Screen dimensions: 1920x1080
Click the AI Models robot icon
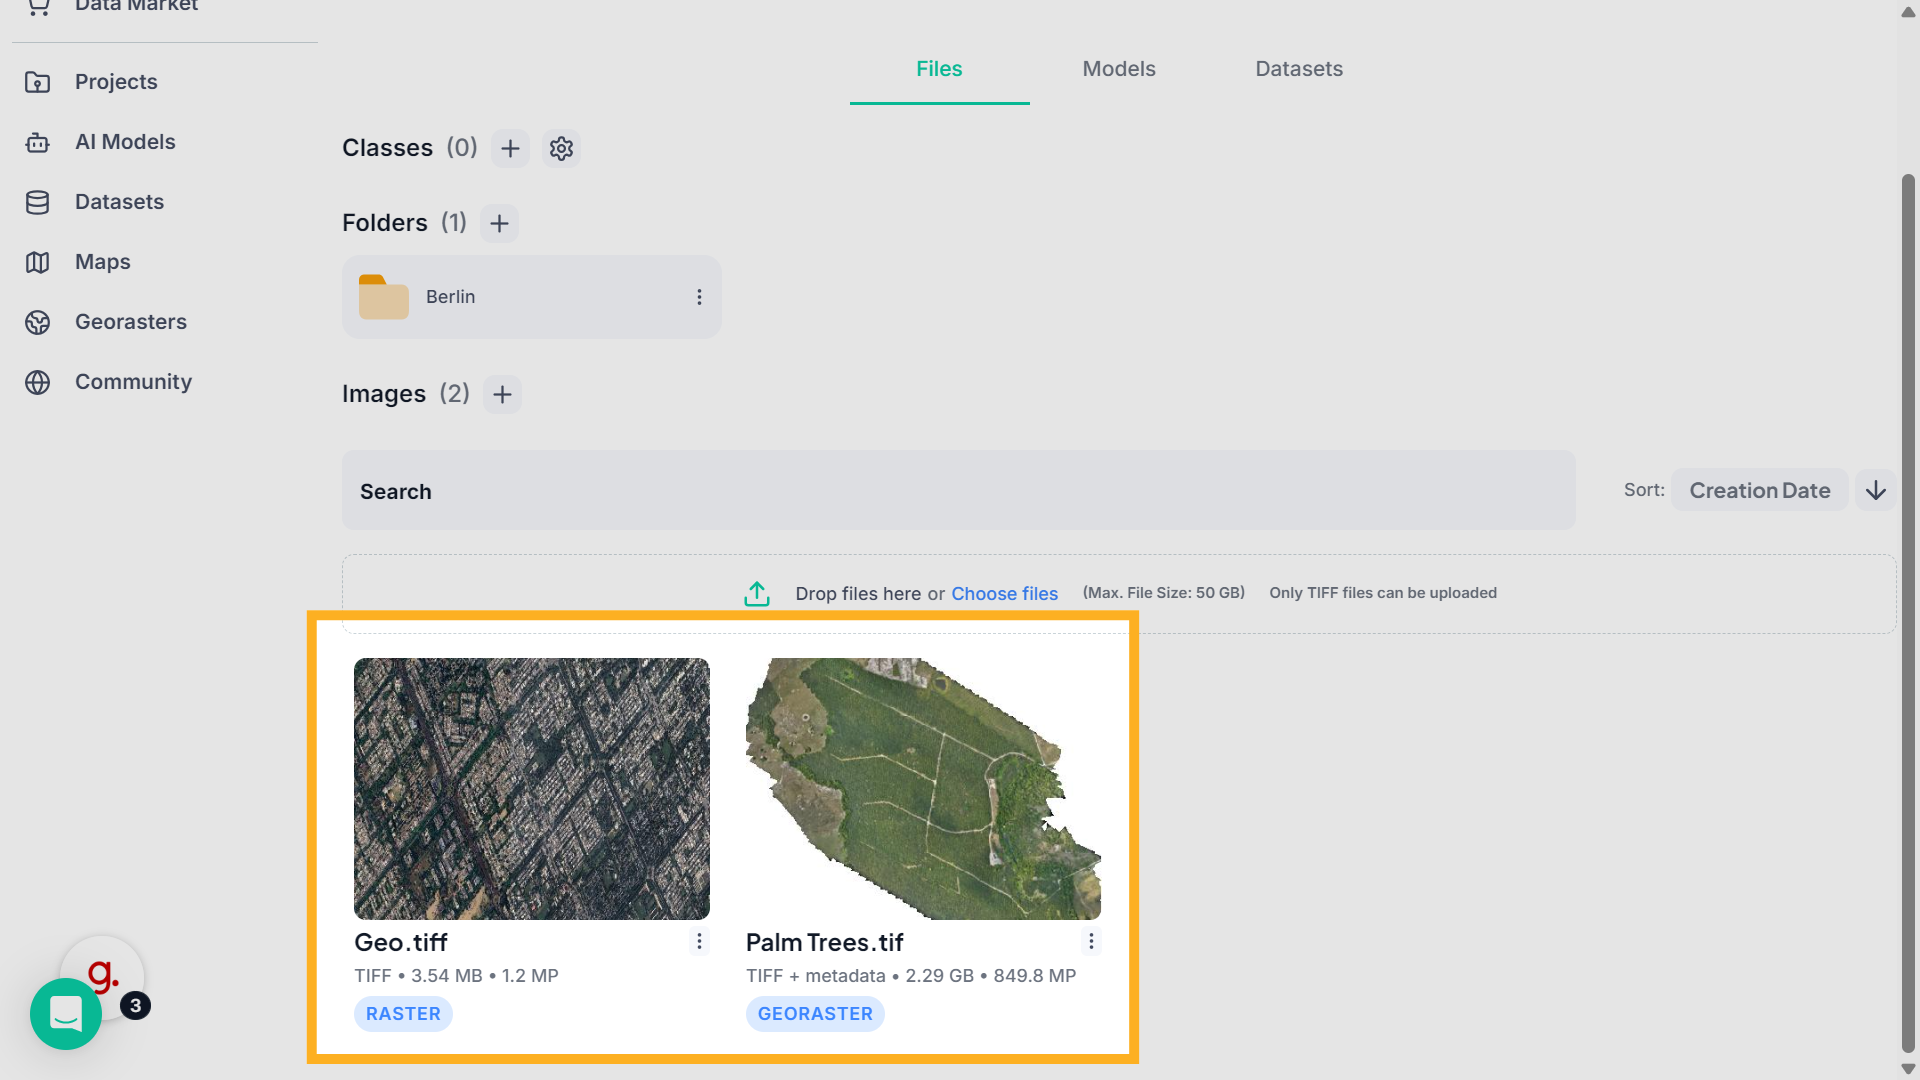pyautogui.click(x=37, y=142)
